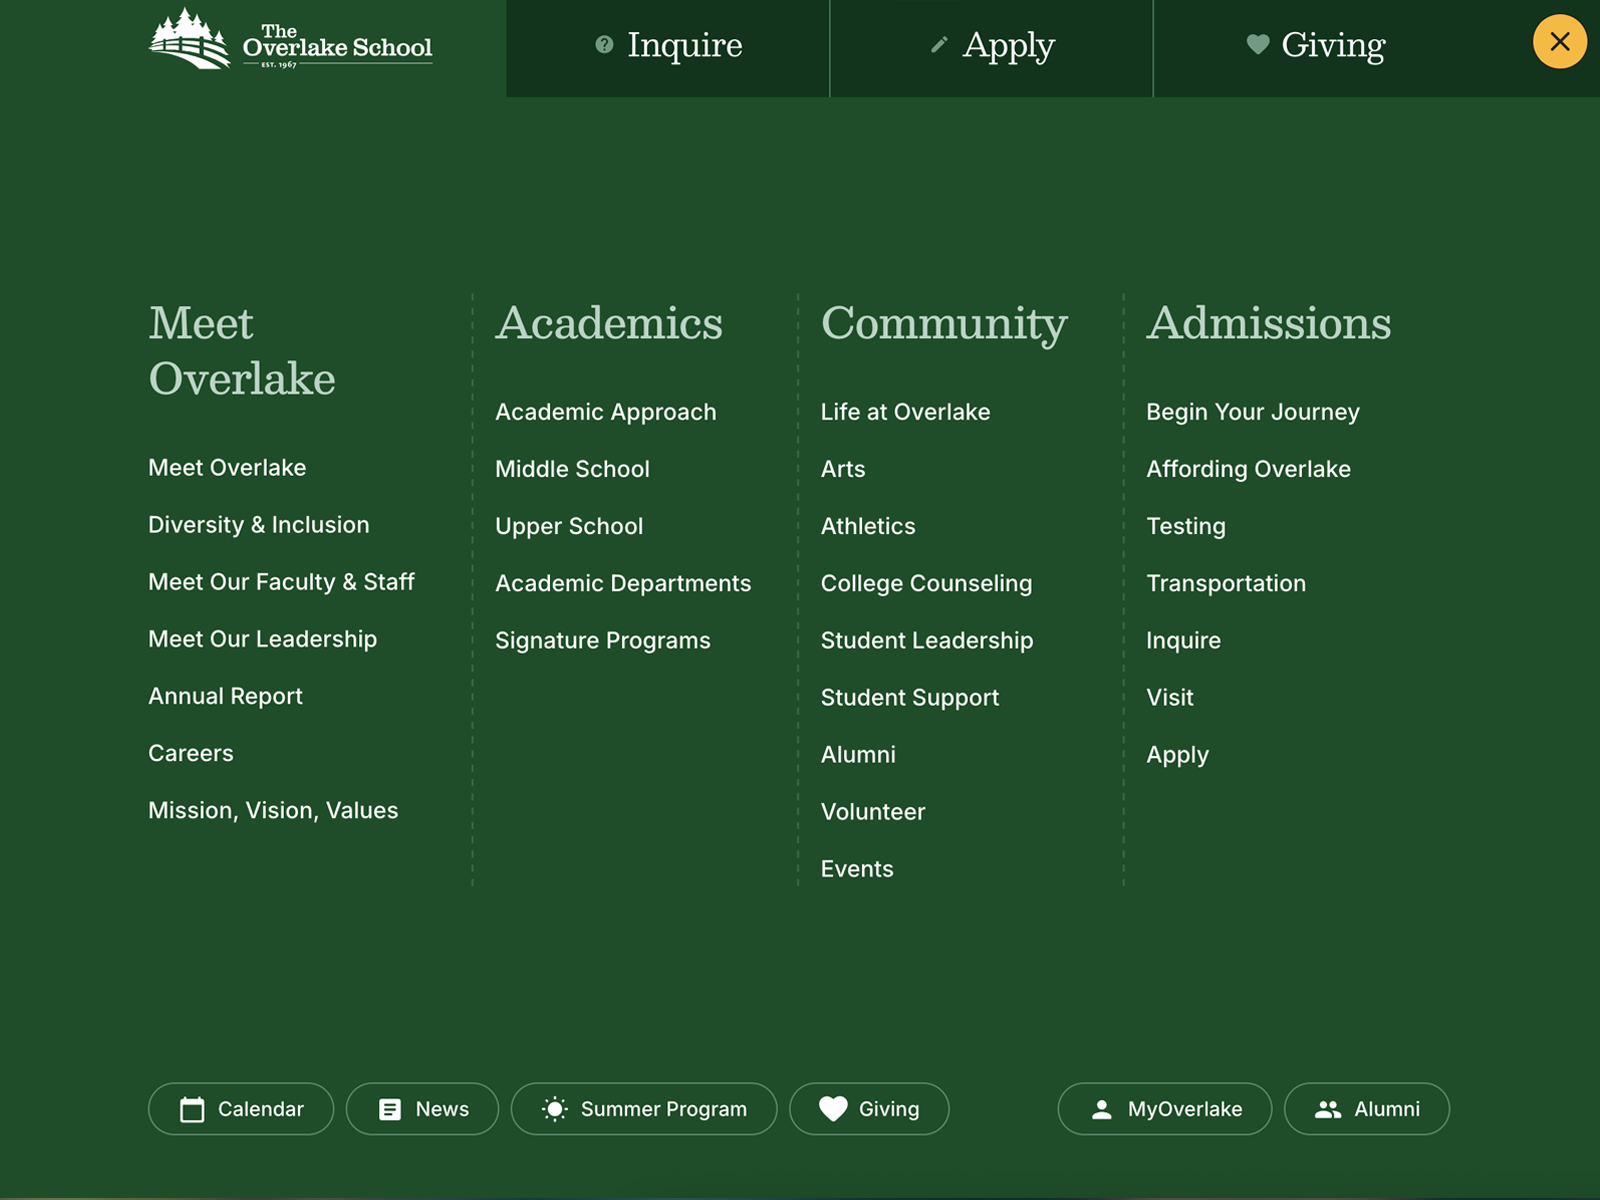Open the Apply menu item
Viewport: 1600px width, 1200px height.
point(1008,45)
